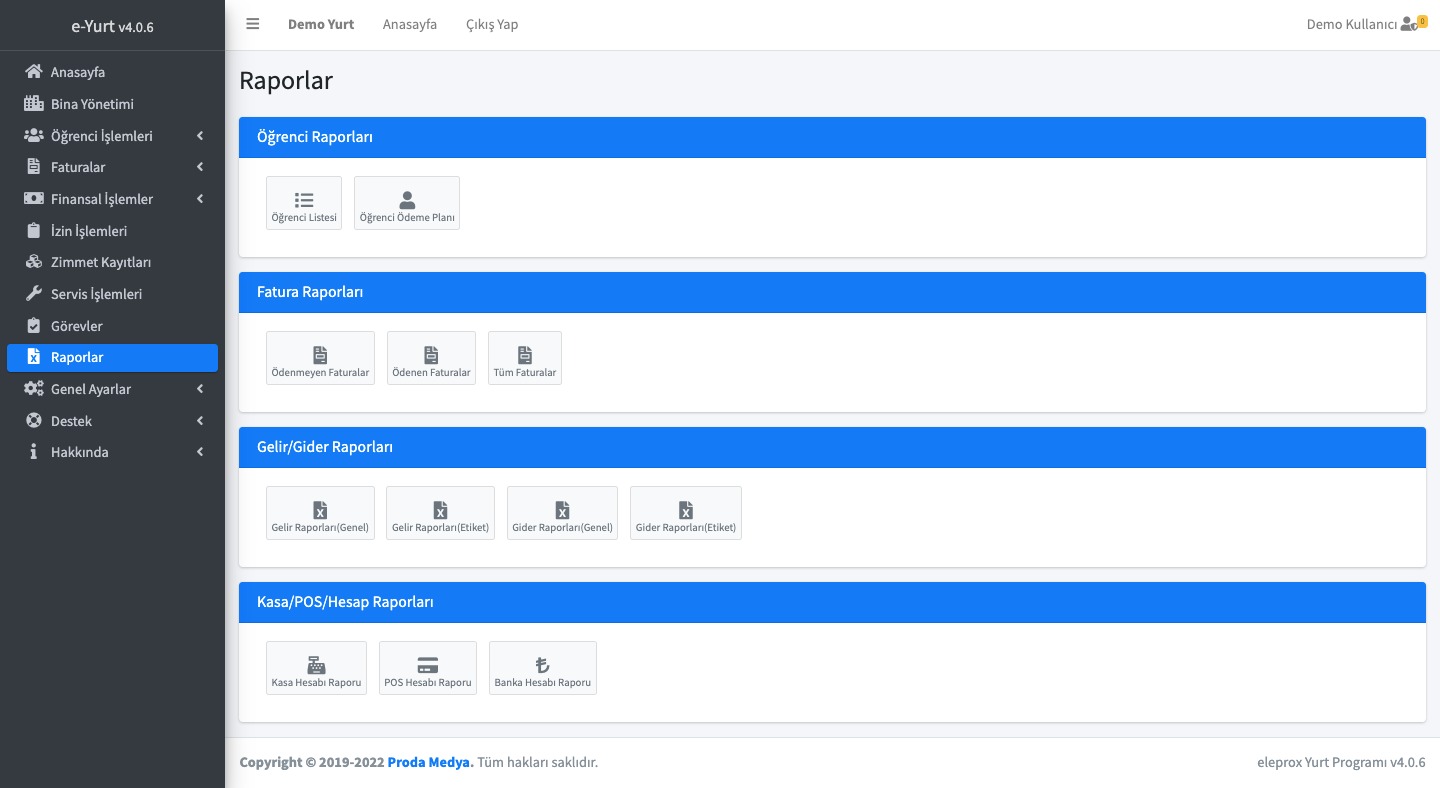This screenshot has width=1440, height=788.
Task: Open the Öğrenci Ödeme Planı report
Action: [407, 203]
